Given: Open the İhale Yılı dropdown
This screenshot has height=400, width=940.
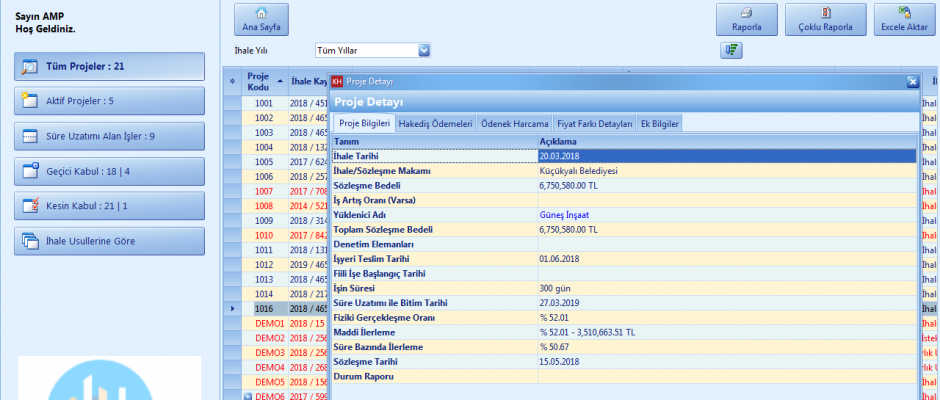Looking at the screenshot, I should point(424,50).
